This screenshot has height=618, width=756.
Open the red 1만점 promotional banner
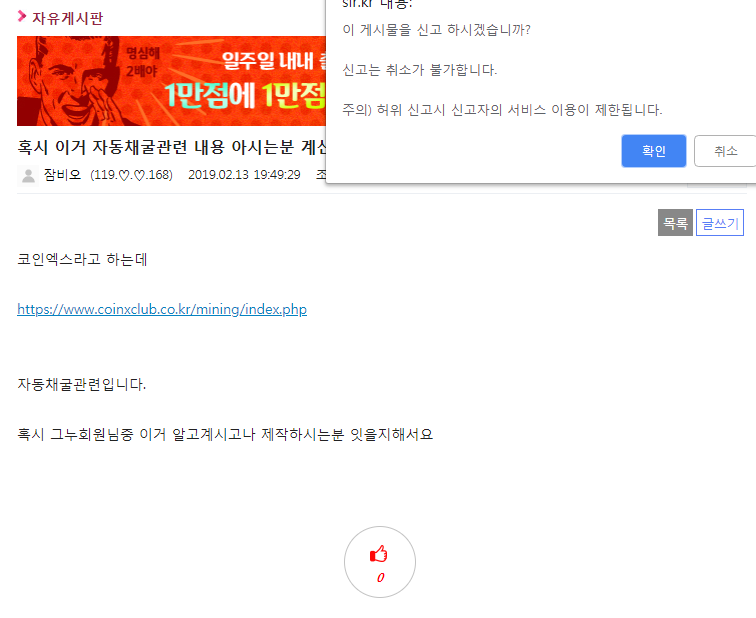coord(171,81)
